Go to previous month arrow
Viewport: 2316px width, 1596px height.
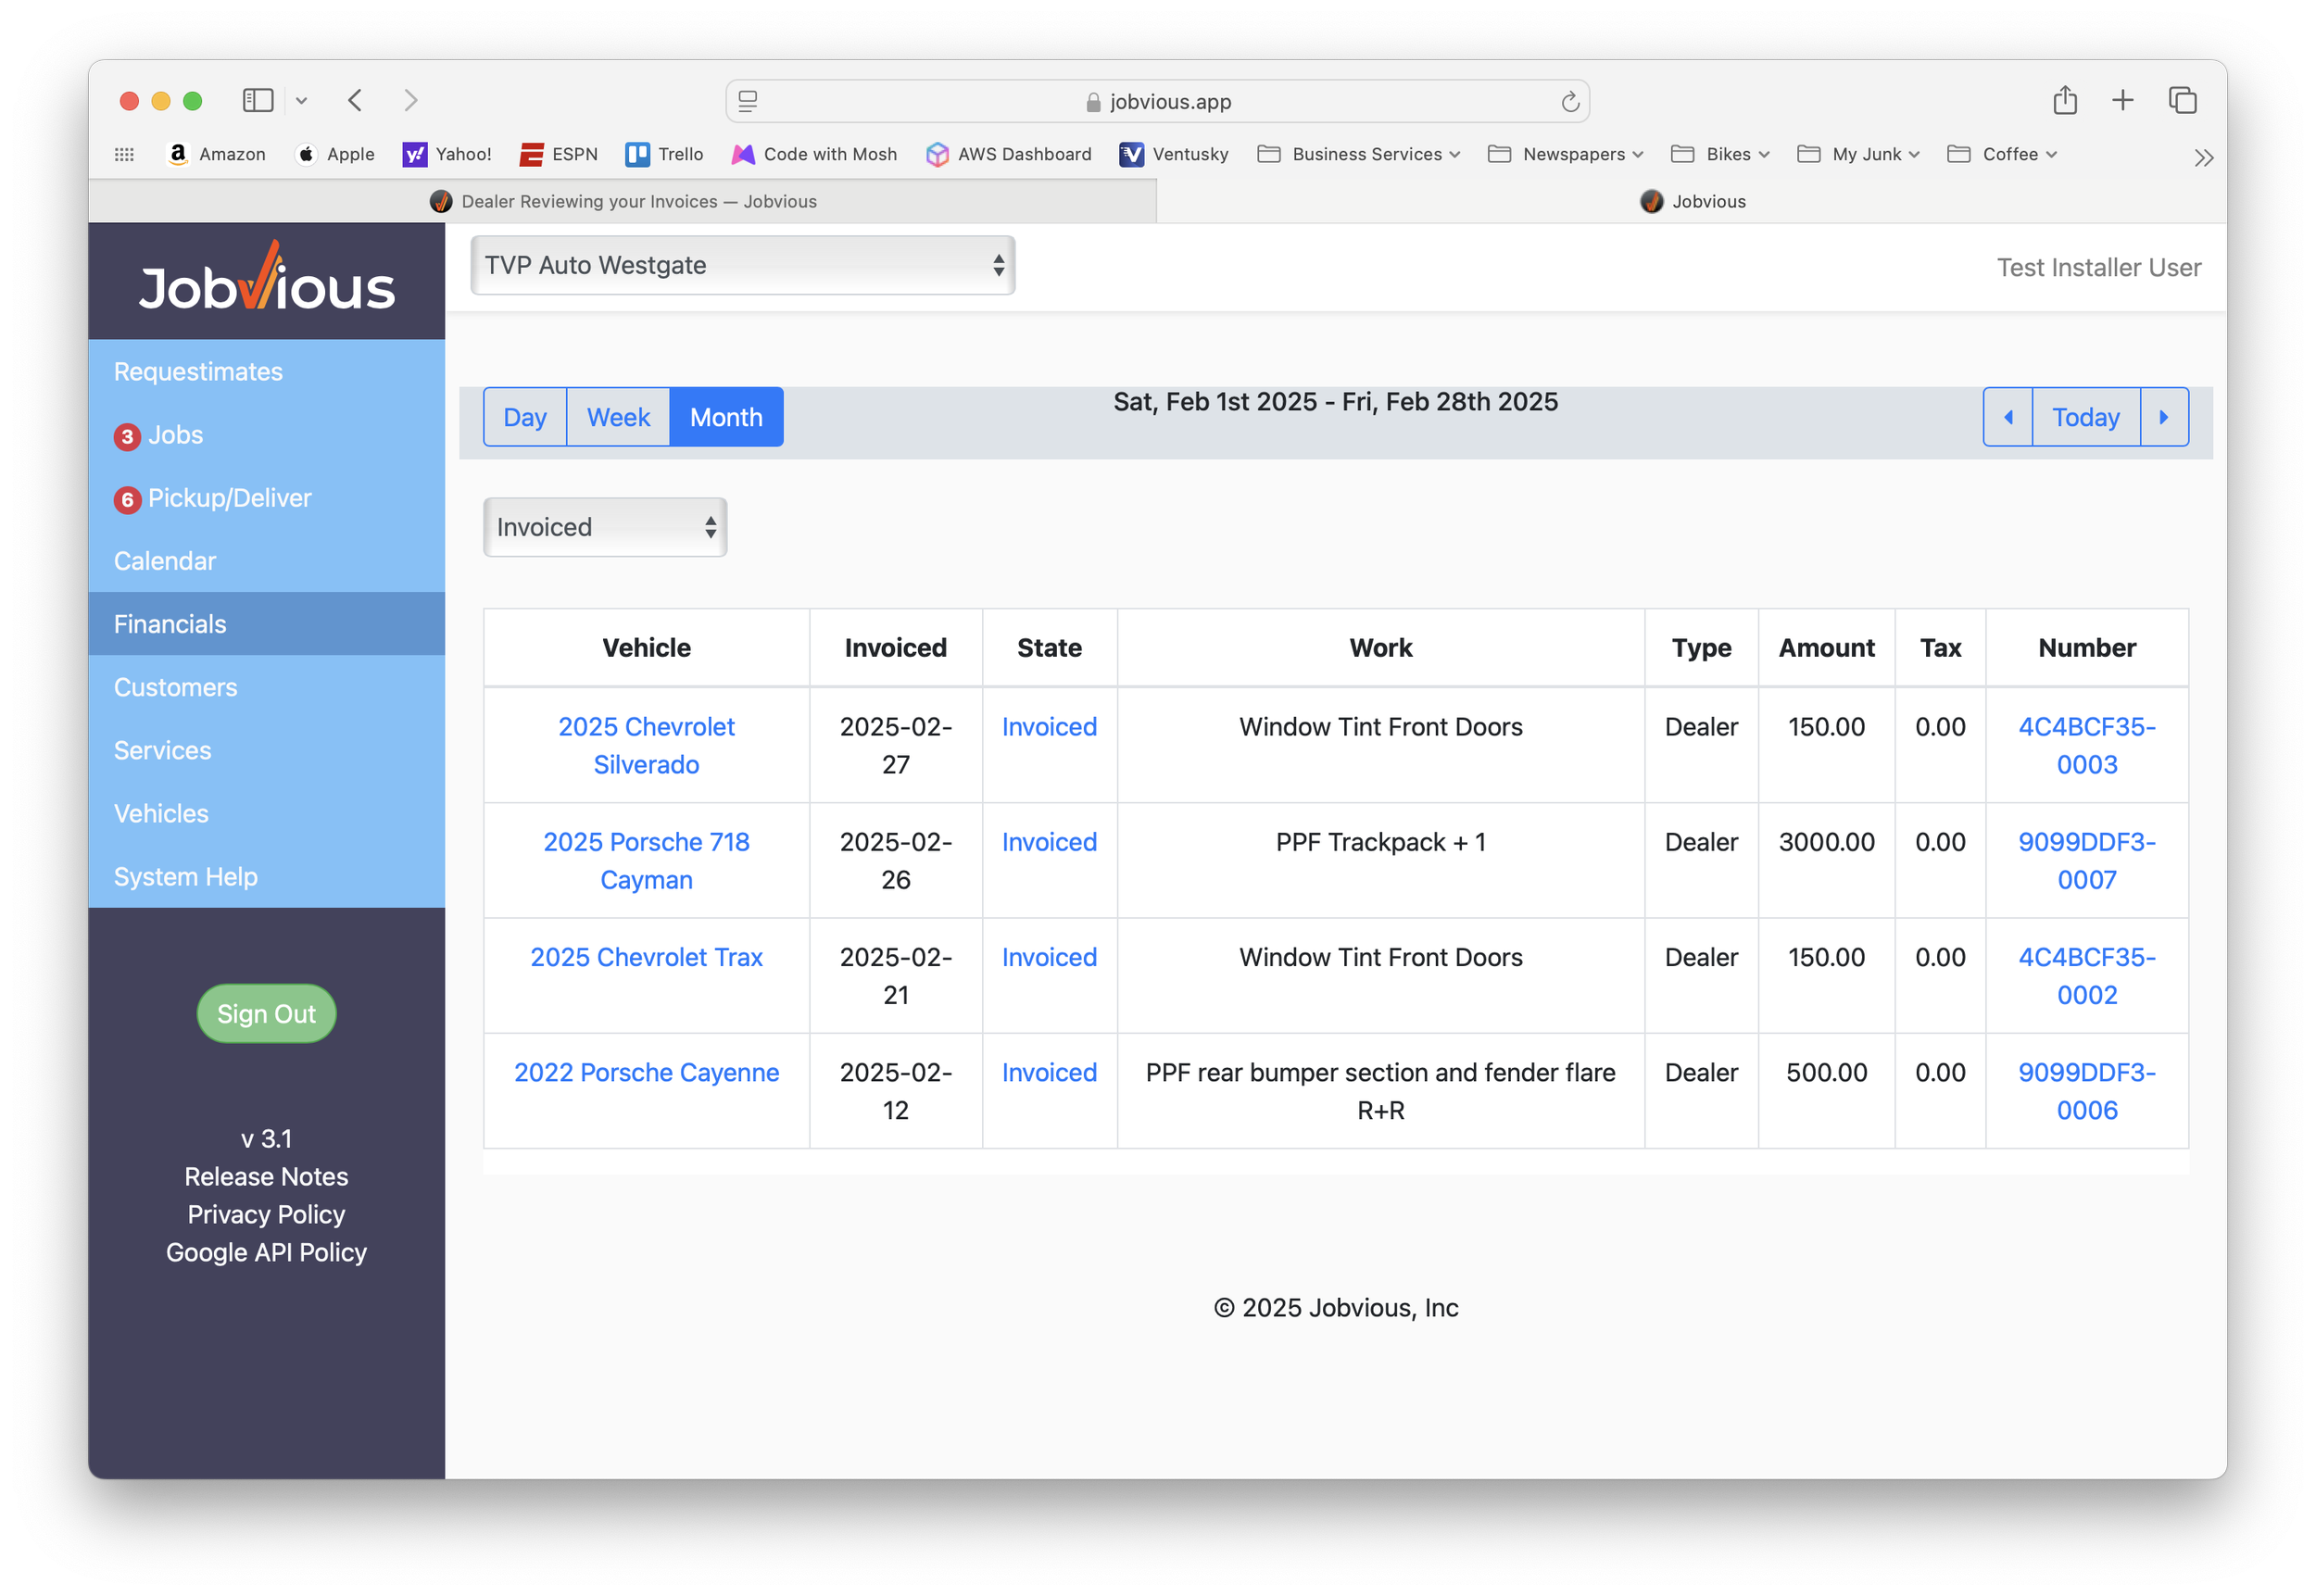2008,417
